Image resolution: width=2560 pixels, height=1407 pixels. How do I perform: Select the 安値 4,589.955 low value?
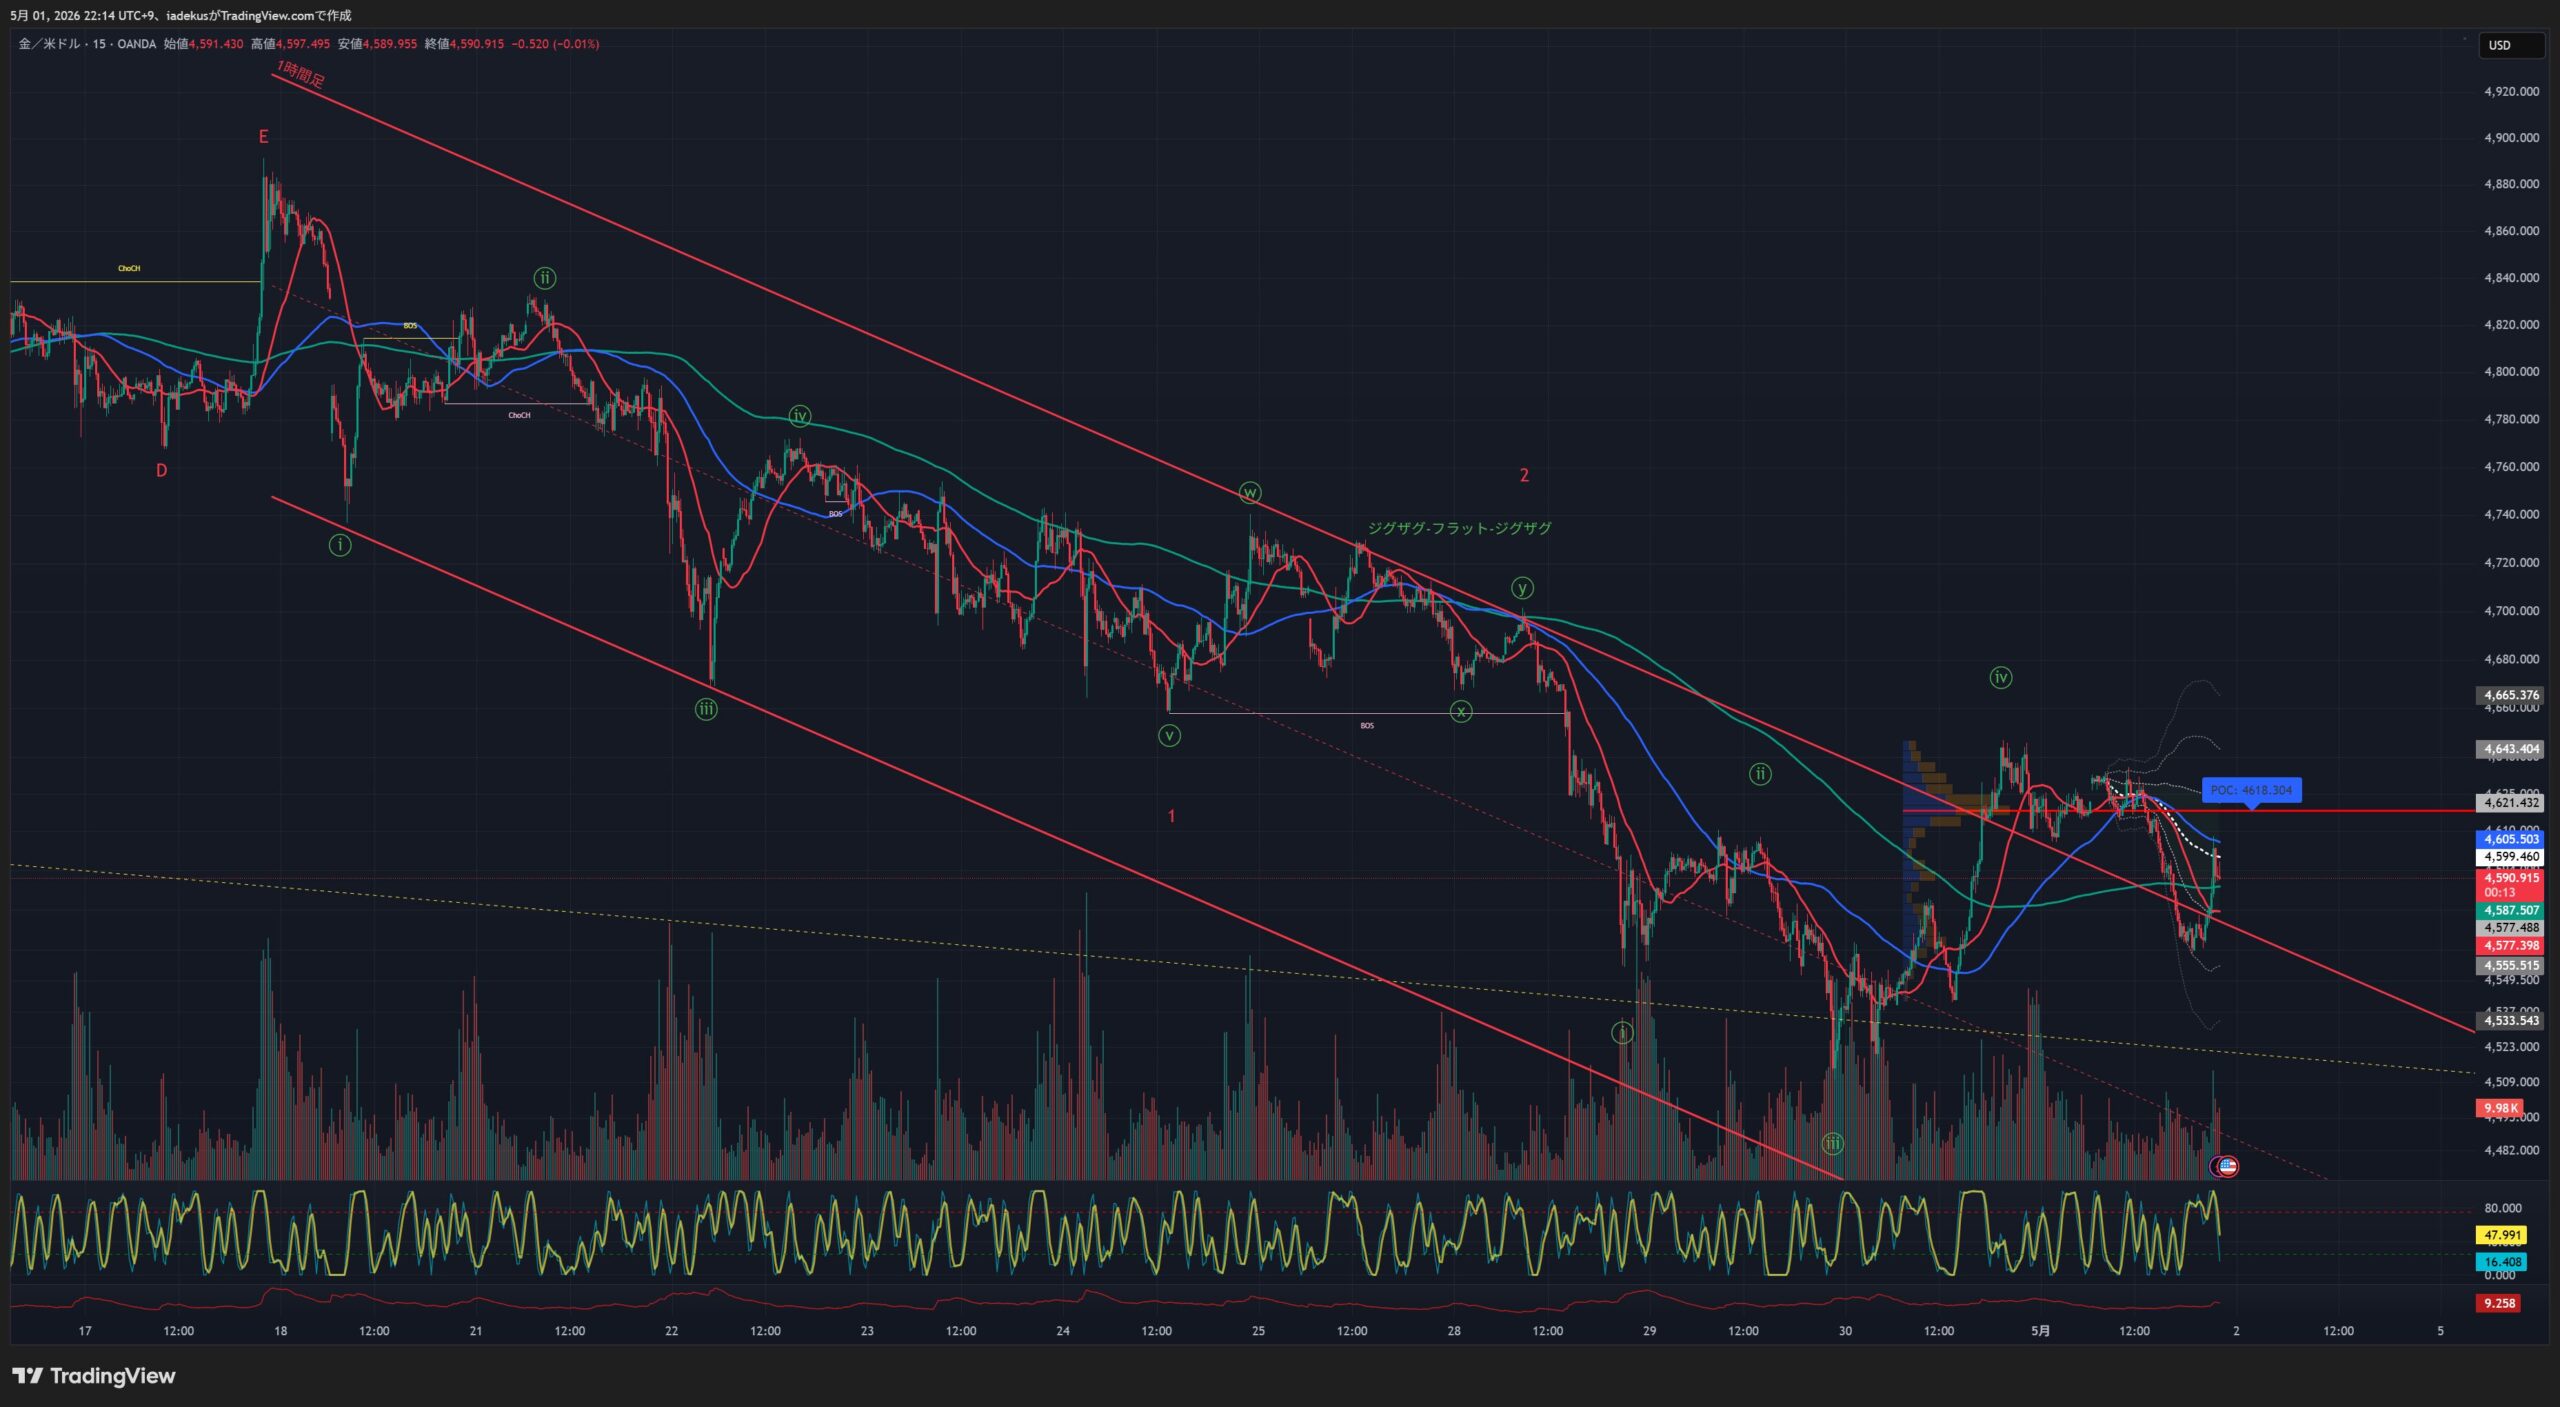pyautogui.click(x=377, y=44)
